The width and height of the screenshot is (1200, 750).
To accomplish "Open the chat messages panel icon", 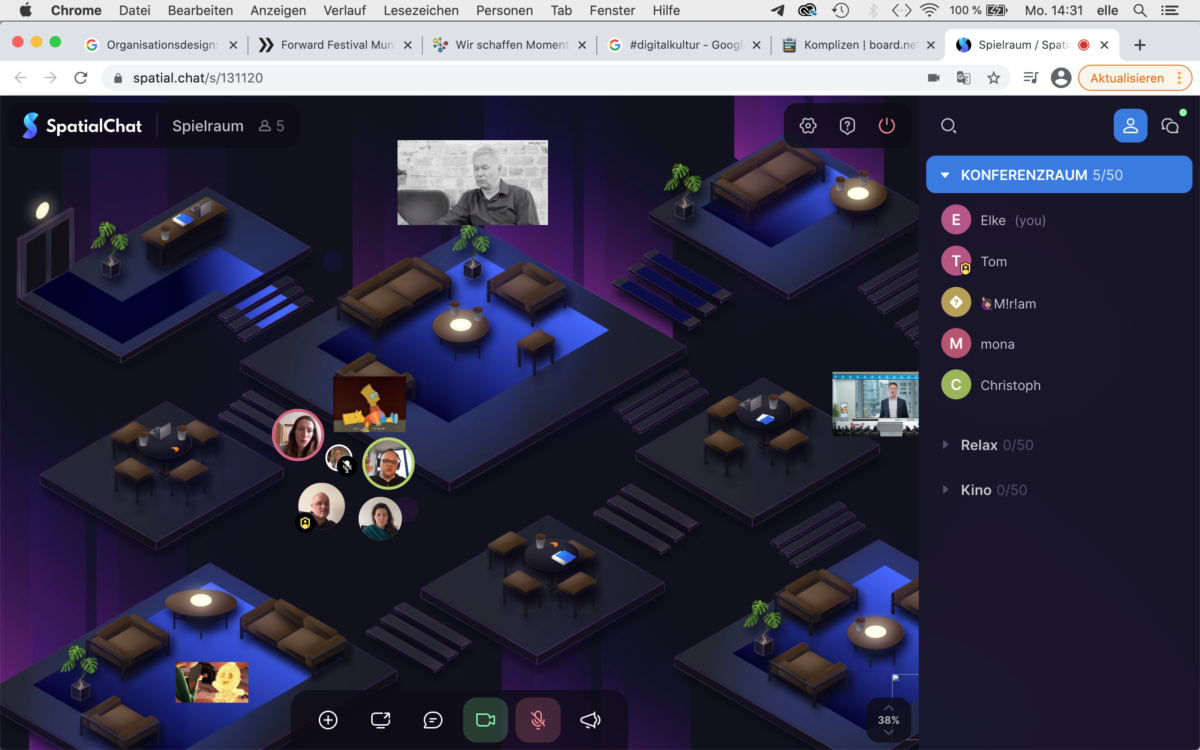I will click(x=1169, y=126).
